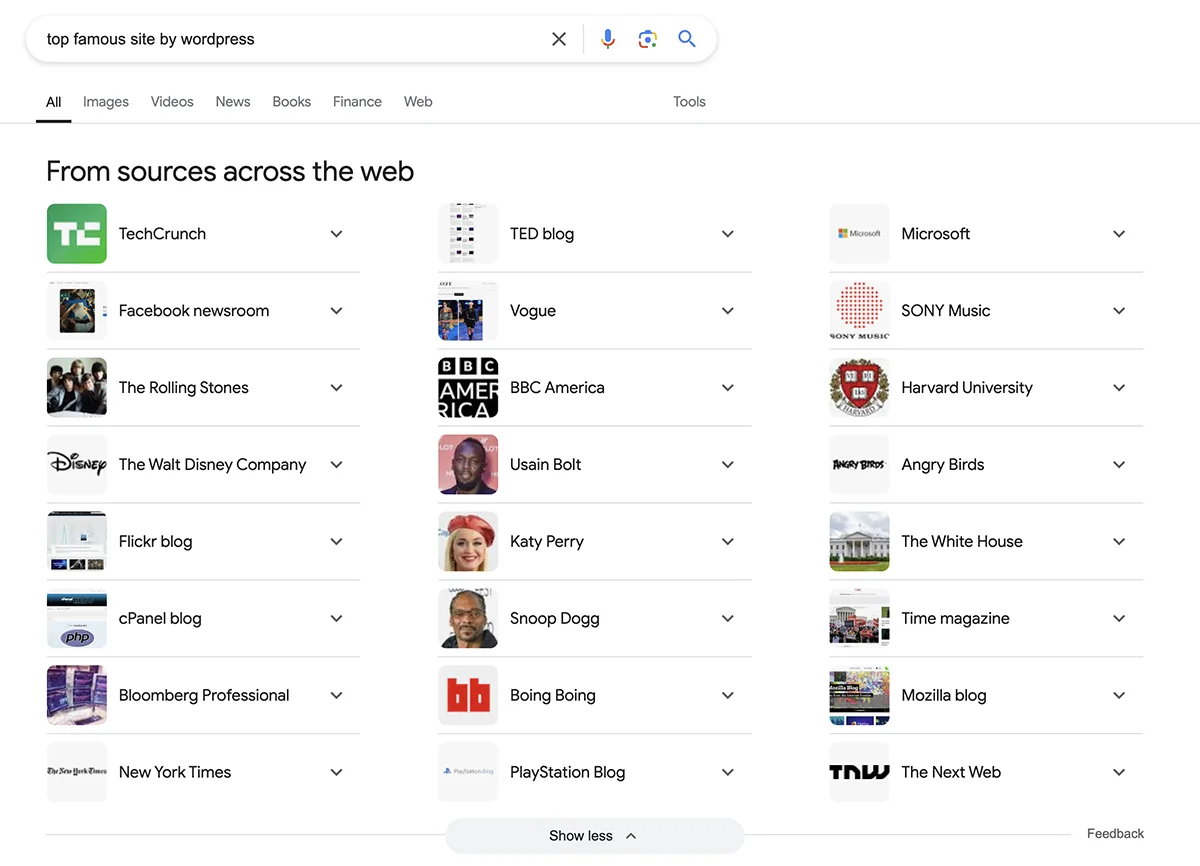Click the Feedback link
Image resolution: width=1200 pixels, height=866 pixels.
[1115, 834]
